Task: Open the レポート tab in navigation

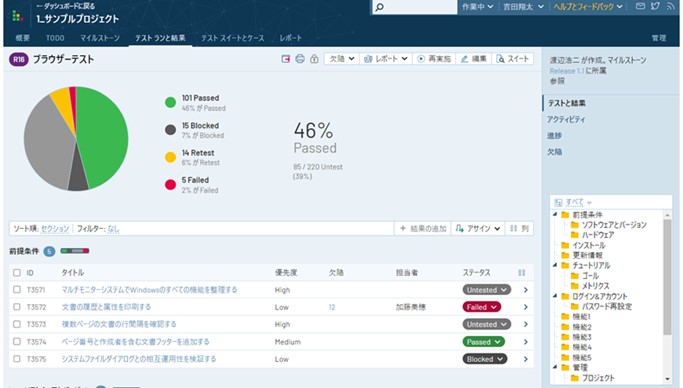Action: coord(291,38)
